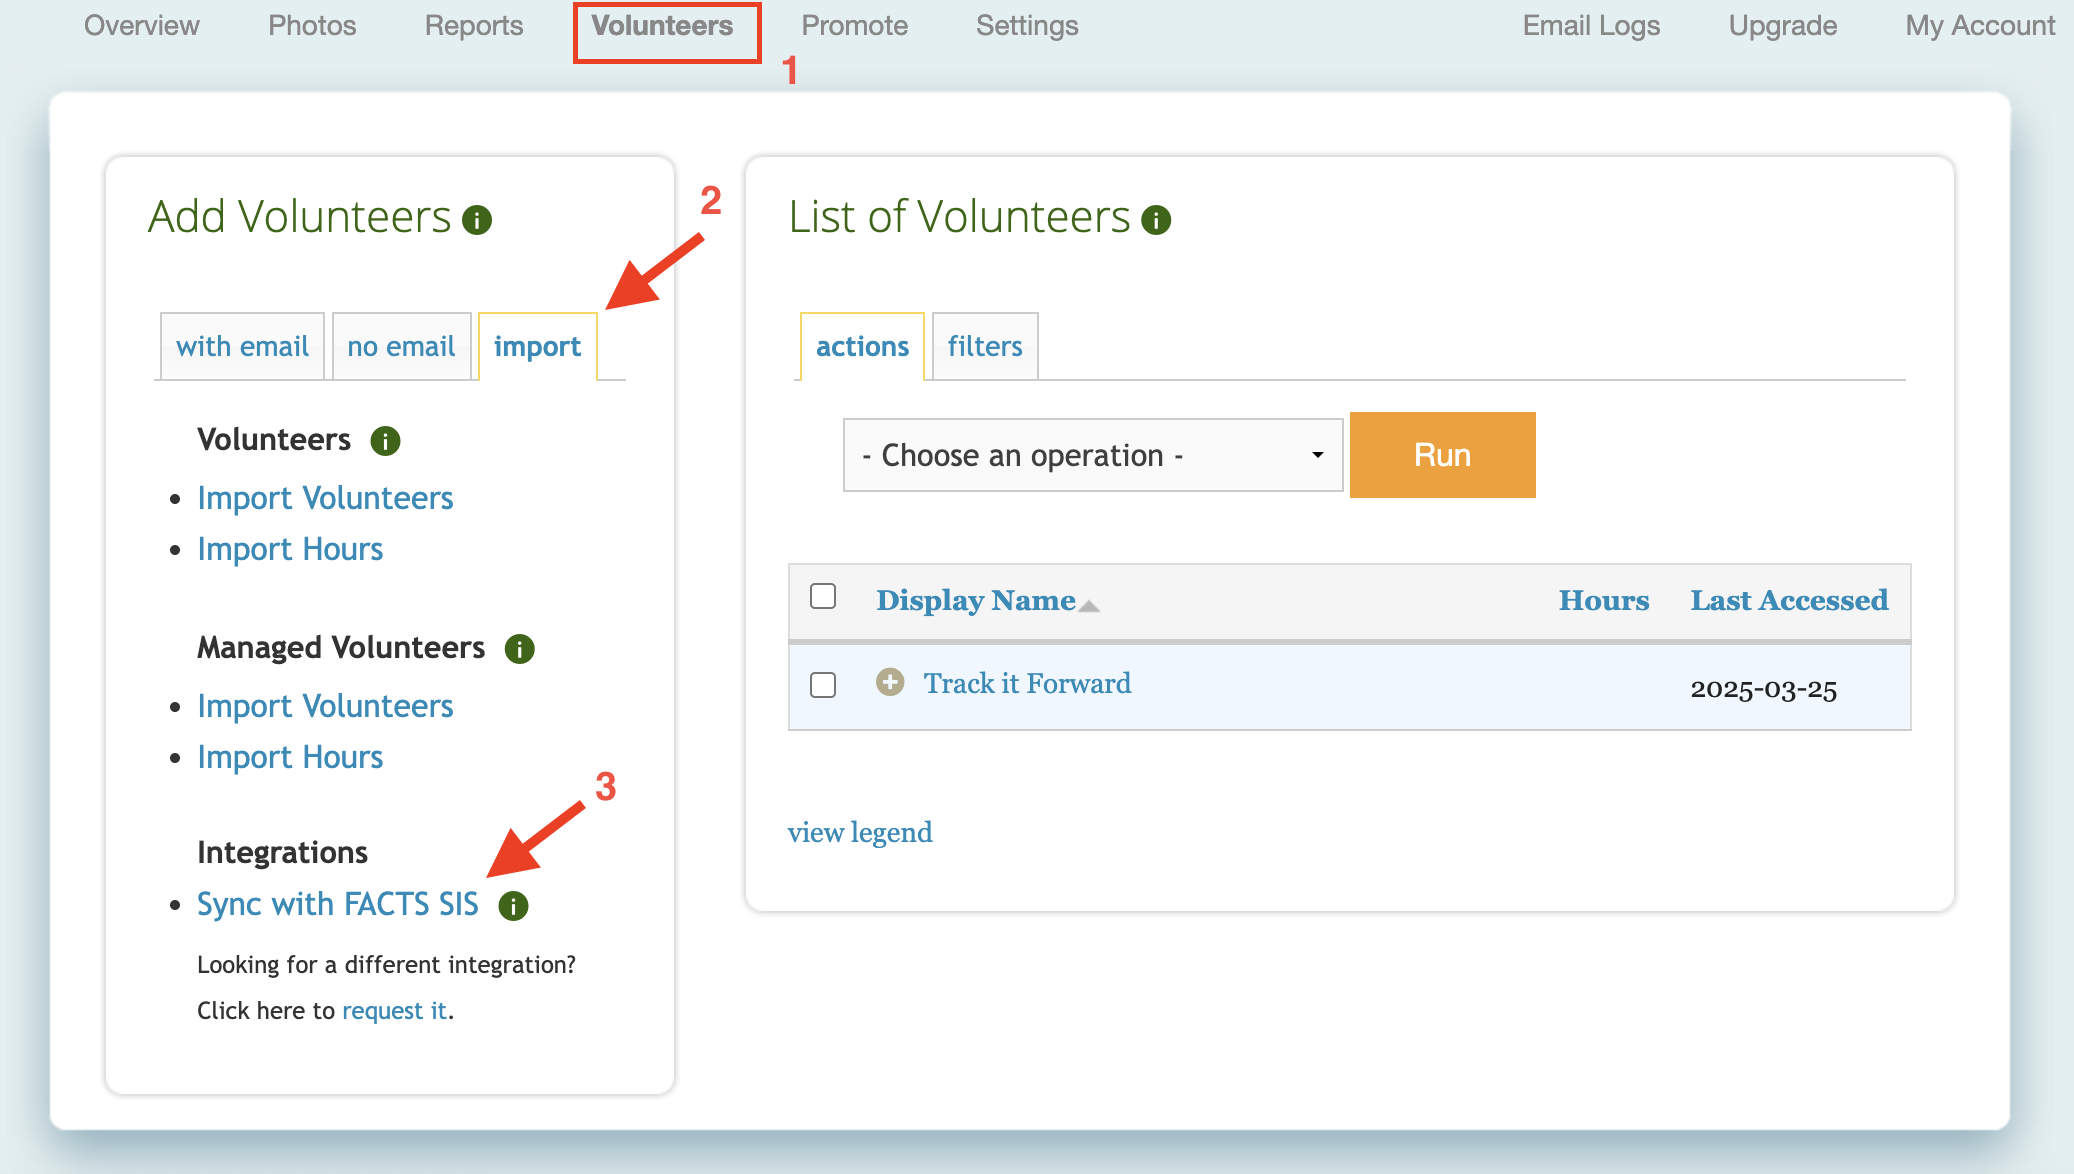This screenshot has width=2074, height=1174.
Task: Click info icon beside Sync with FACTS SIS
Action: (x=513, y=906)
